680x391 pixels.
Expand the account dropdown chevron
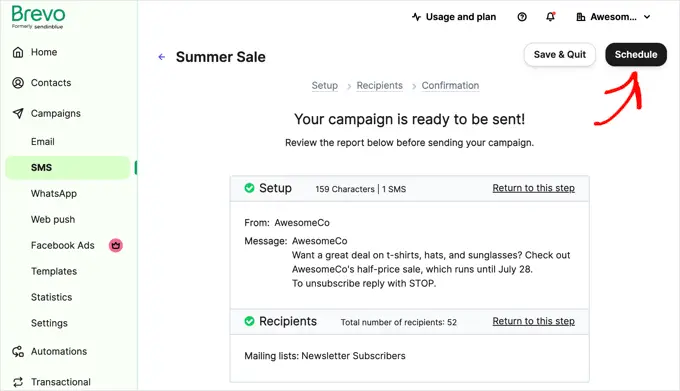click(647, 17)
